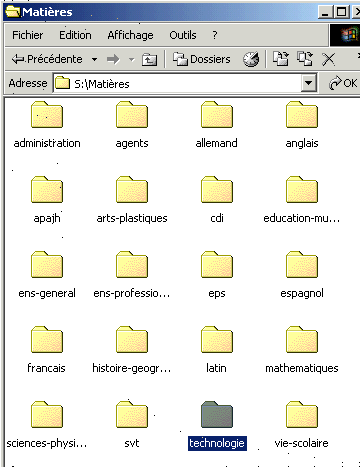Open the Affichage menu

(x=130, y=35)
